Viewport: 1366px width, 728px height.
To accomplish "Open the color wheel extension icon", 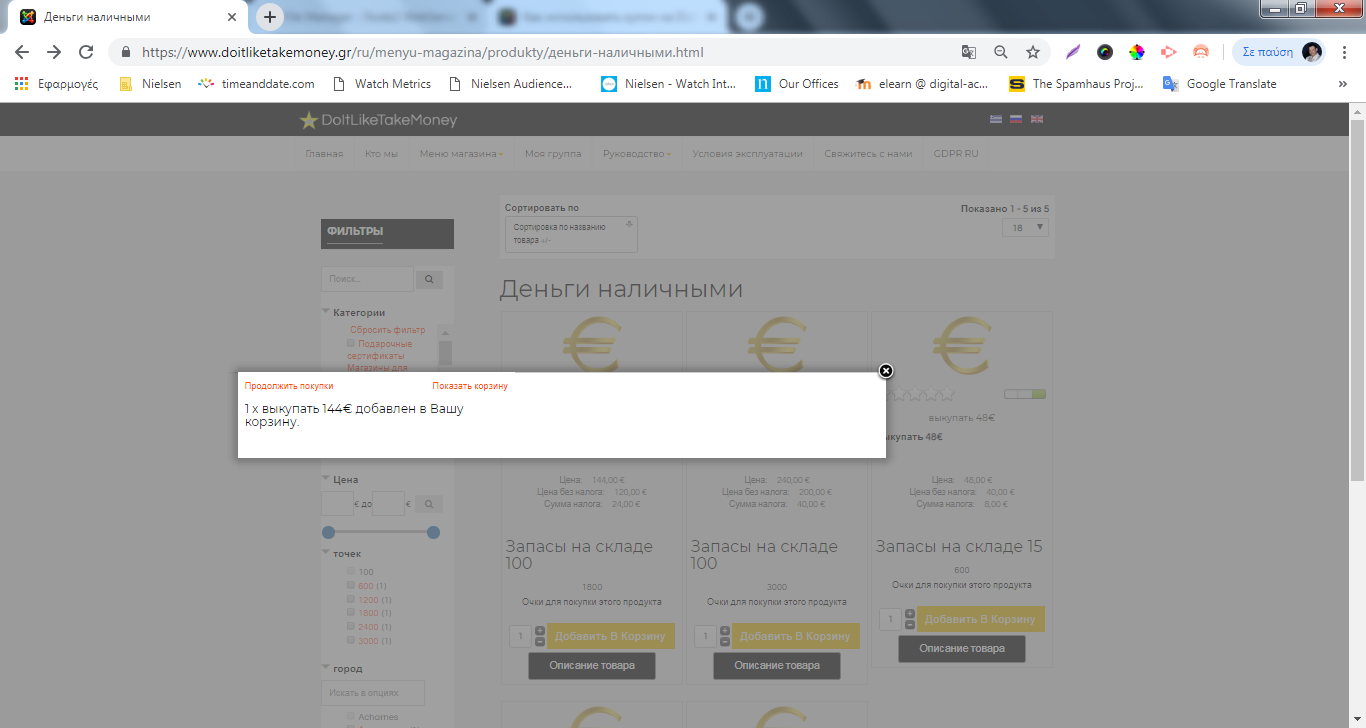I will pyautogui.click(x=1137, y=52).
